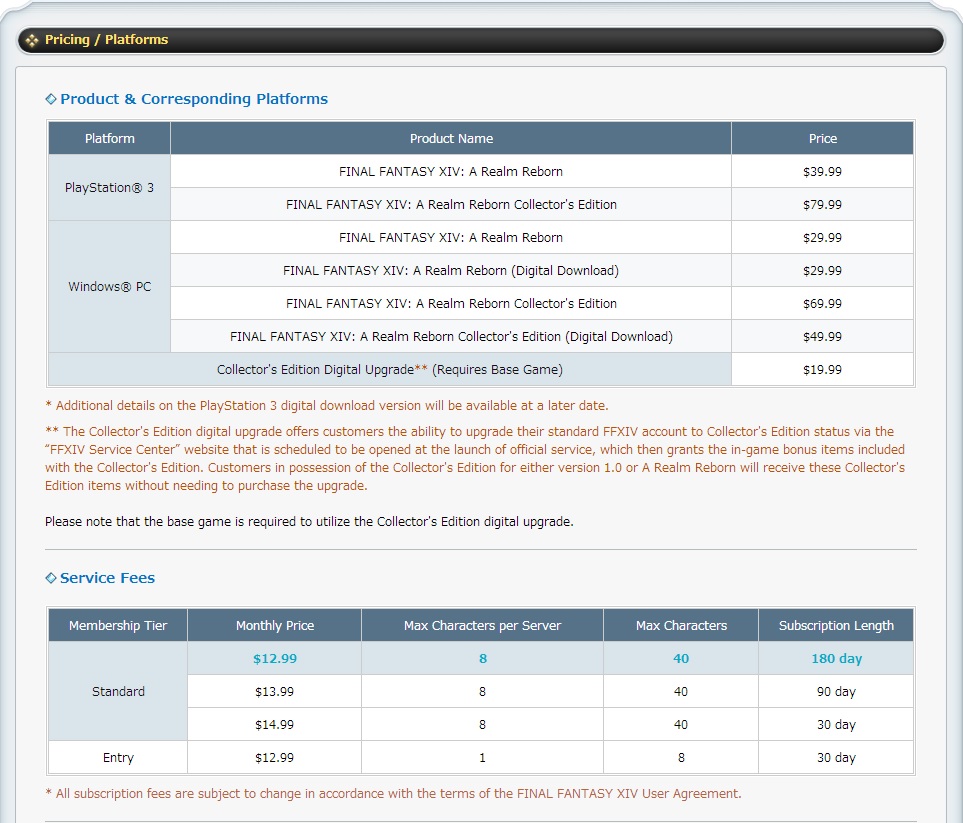Click the Pricing / Platforms header icon

[x=31, y=40]
